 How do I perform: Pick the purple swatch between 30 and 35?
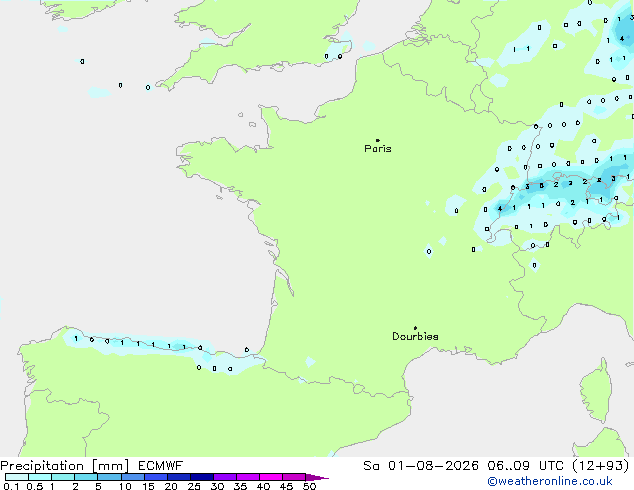[x=225, y=477]
